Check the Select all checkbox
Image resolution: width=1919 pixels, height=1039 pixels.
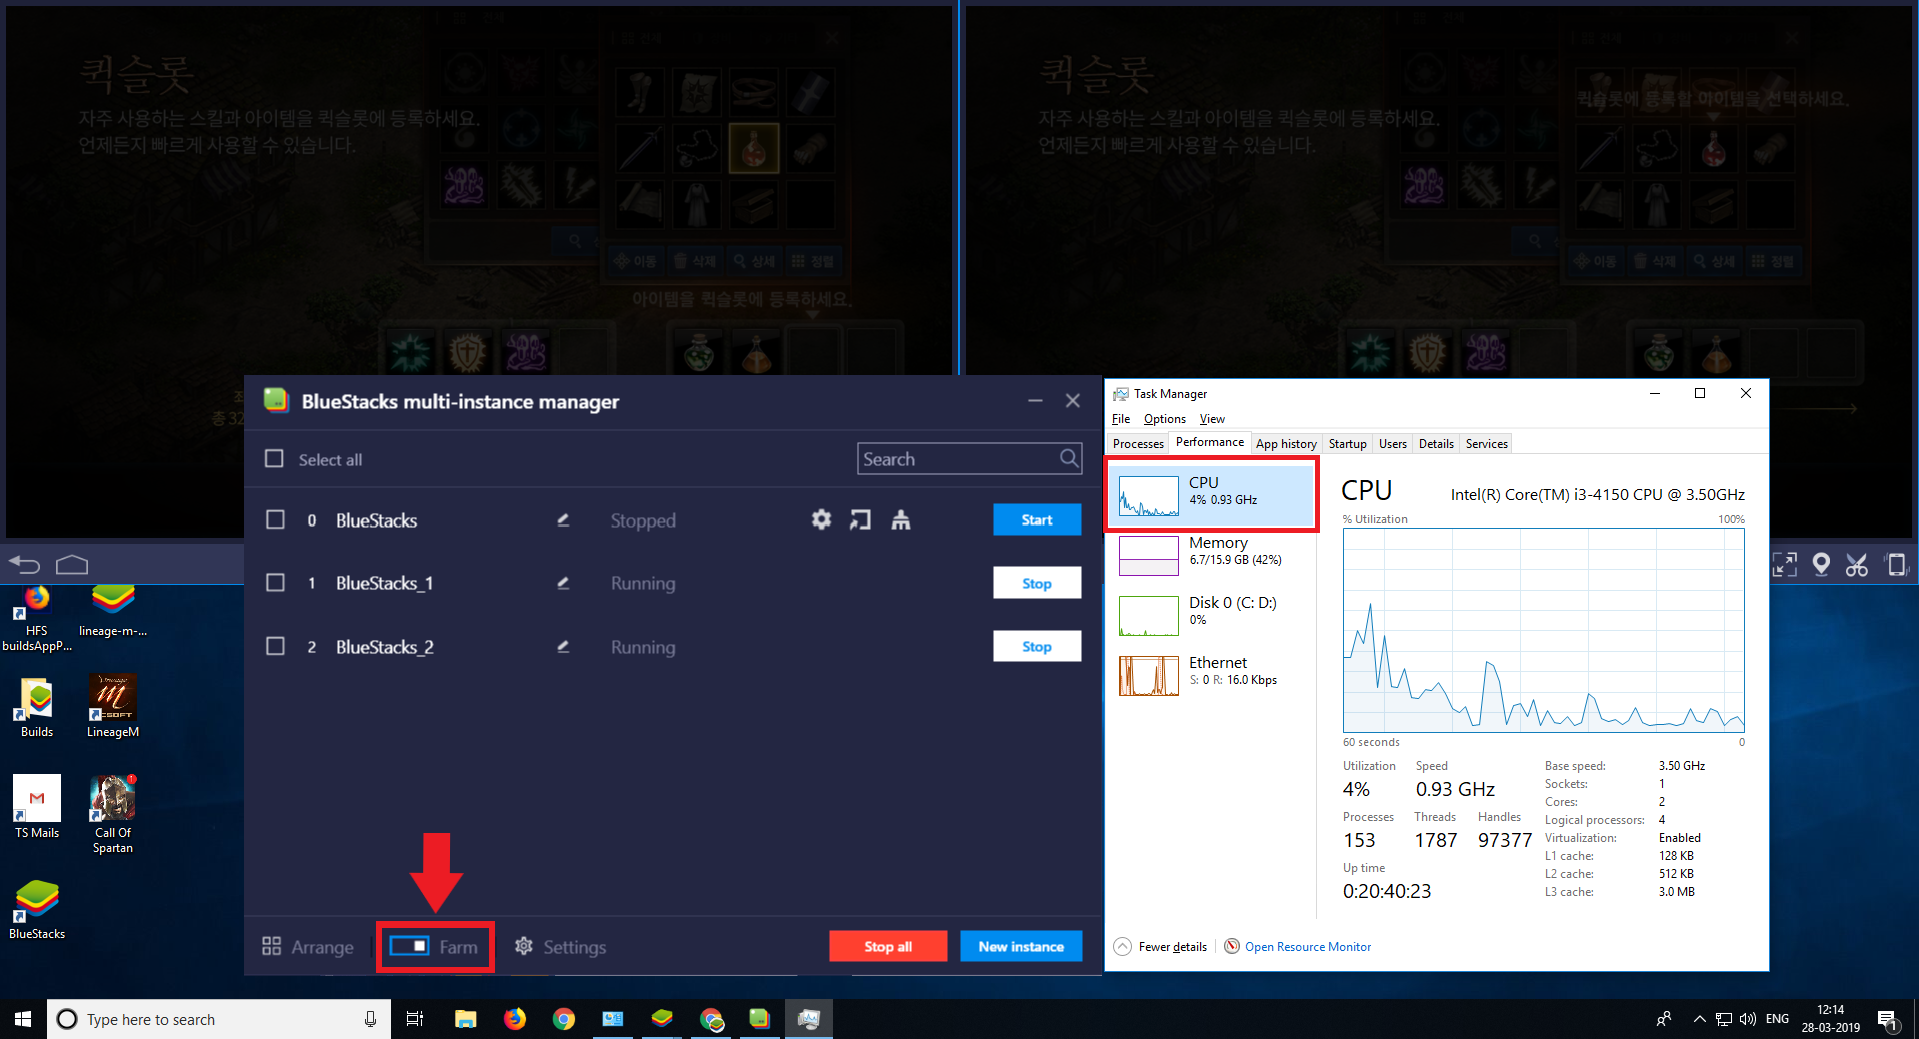click(x=274, y=458)
